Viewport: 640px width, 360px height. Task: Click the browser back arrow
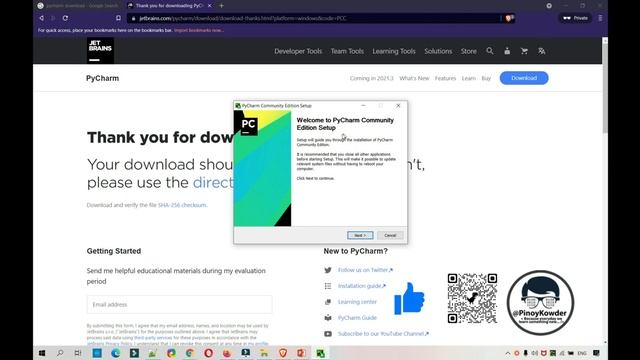(x=41, y=18)
